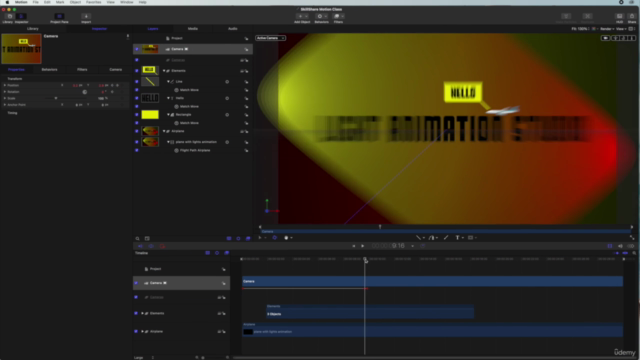
Task: Open the Filters toolbar menu
Action: (338, 17)
